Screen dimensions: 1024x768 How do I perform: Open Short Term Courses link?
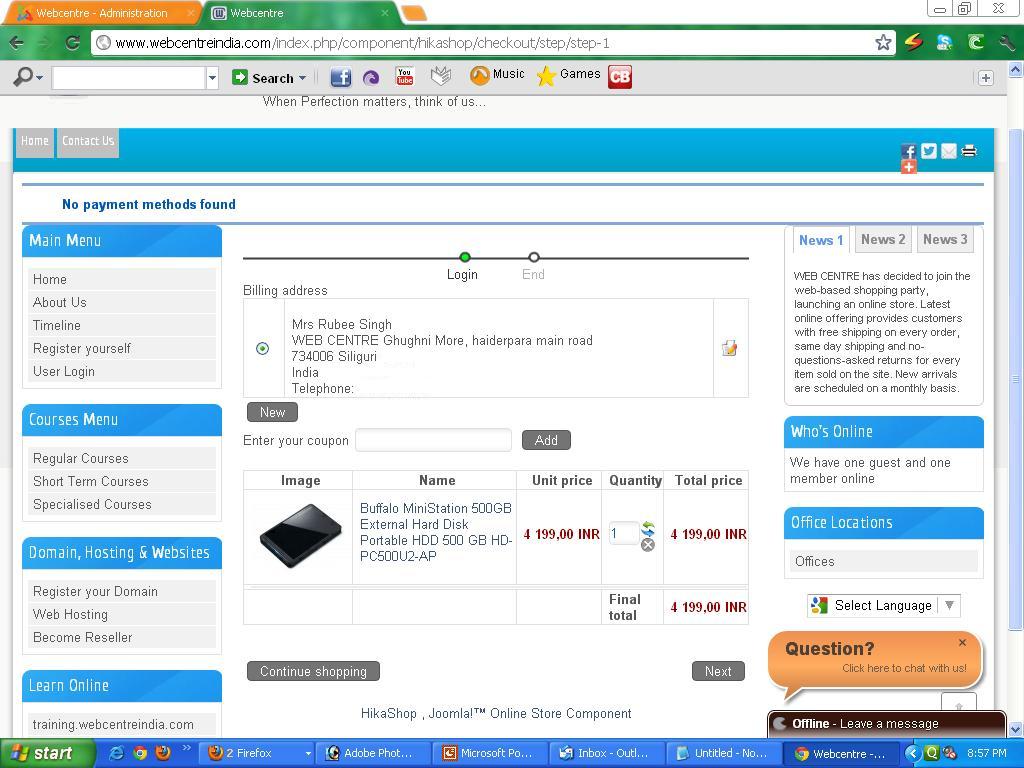pos(122,481)
